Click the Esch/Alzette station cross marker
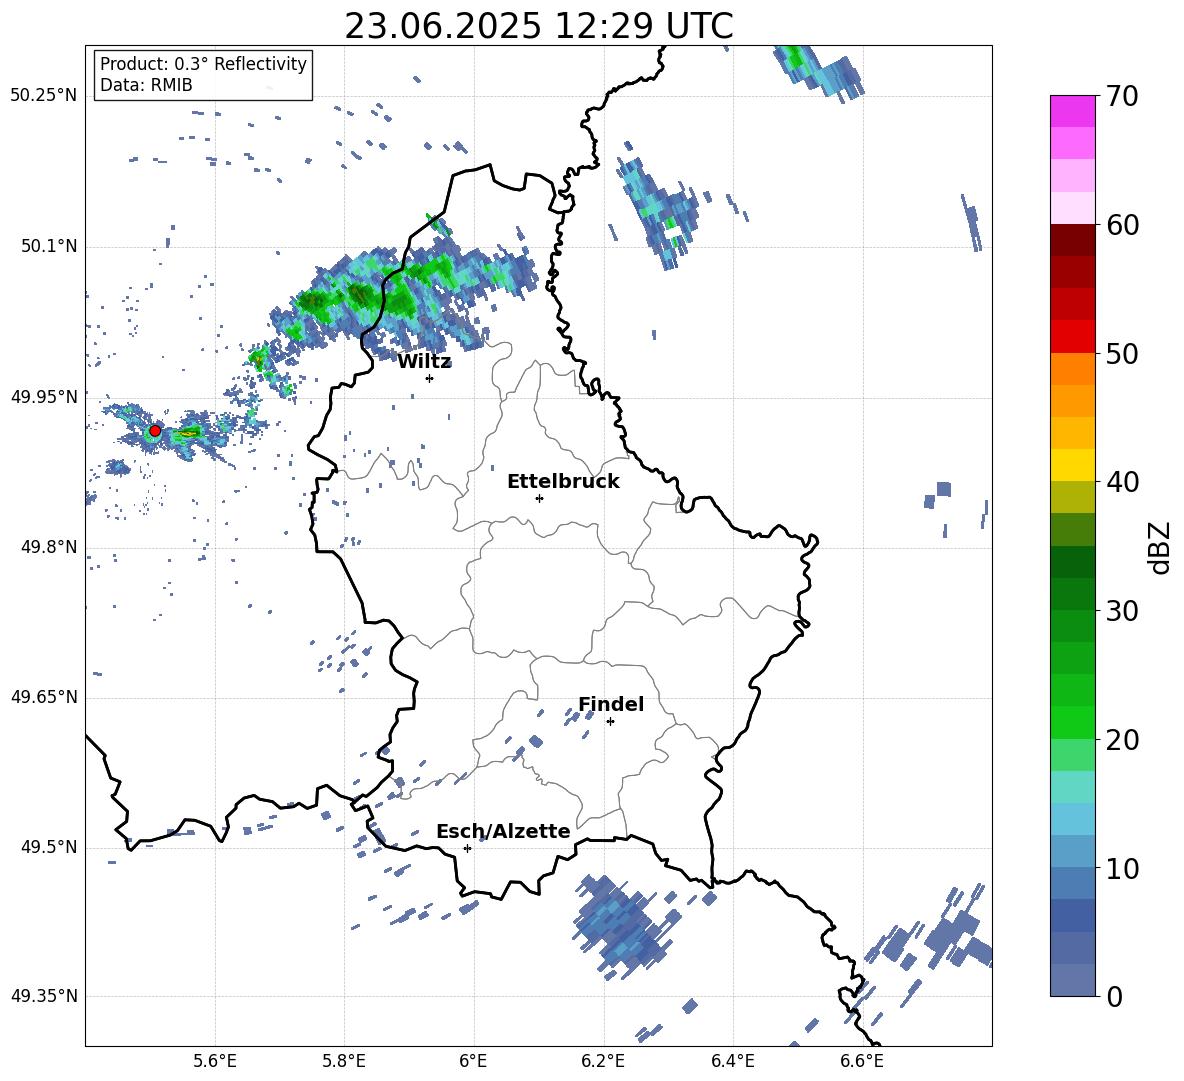Screen dimensions: 1184x1081 467,848
